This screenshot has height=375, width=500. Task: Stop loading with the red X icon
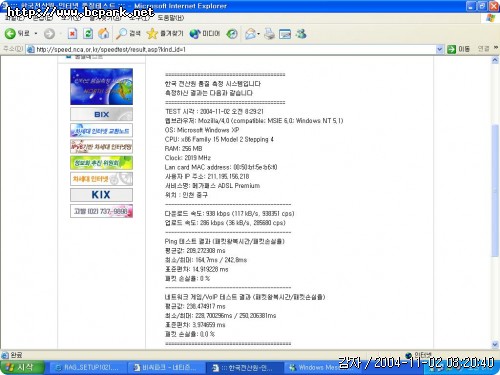[72, 33]
